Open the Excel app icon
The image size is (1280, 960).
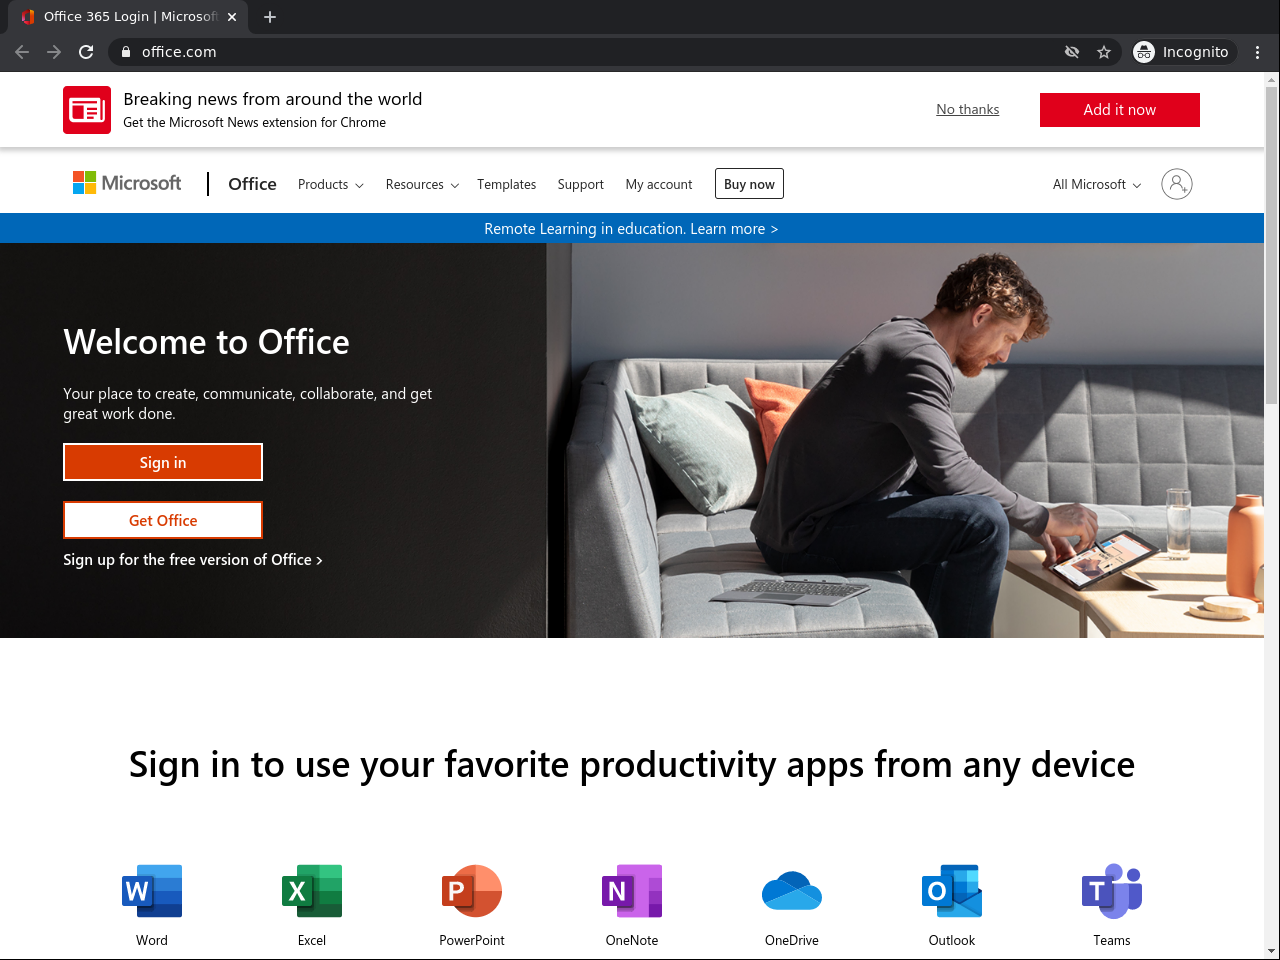(312, 891)
